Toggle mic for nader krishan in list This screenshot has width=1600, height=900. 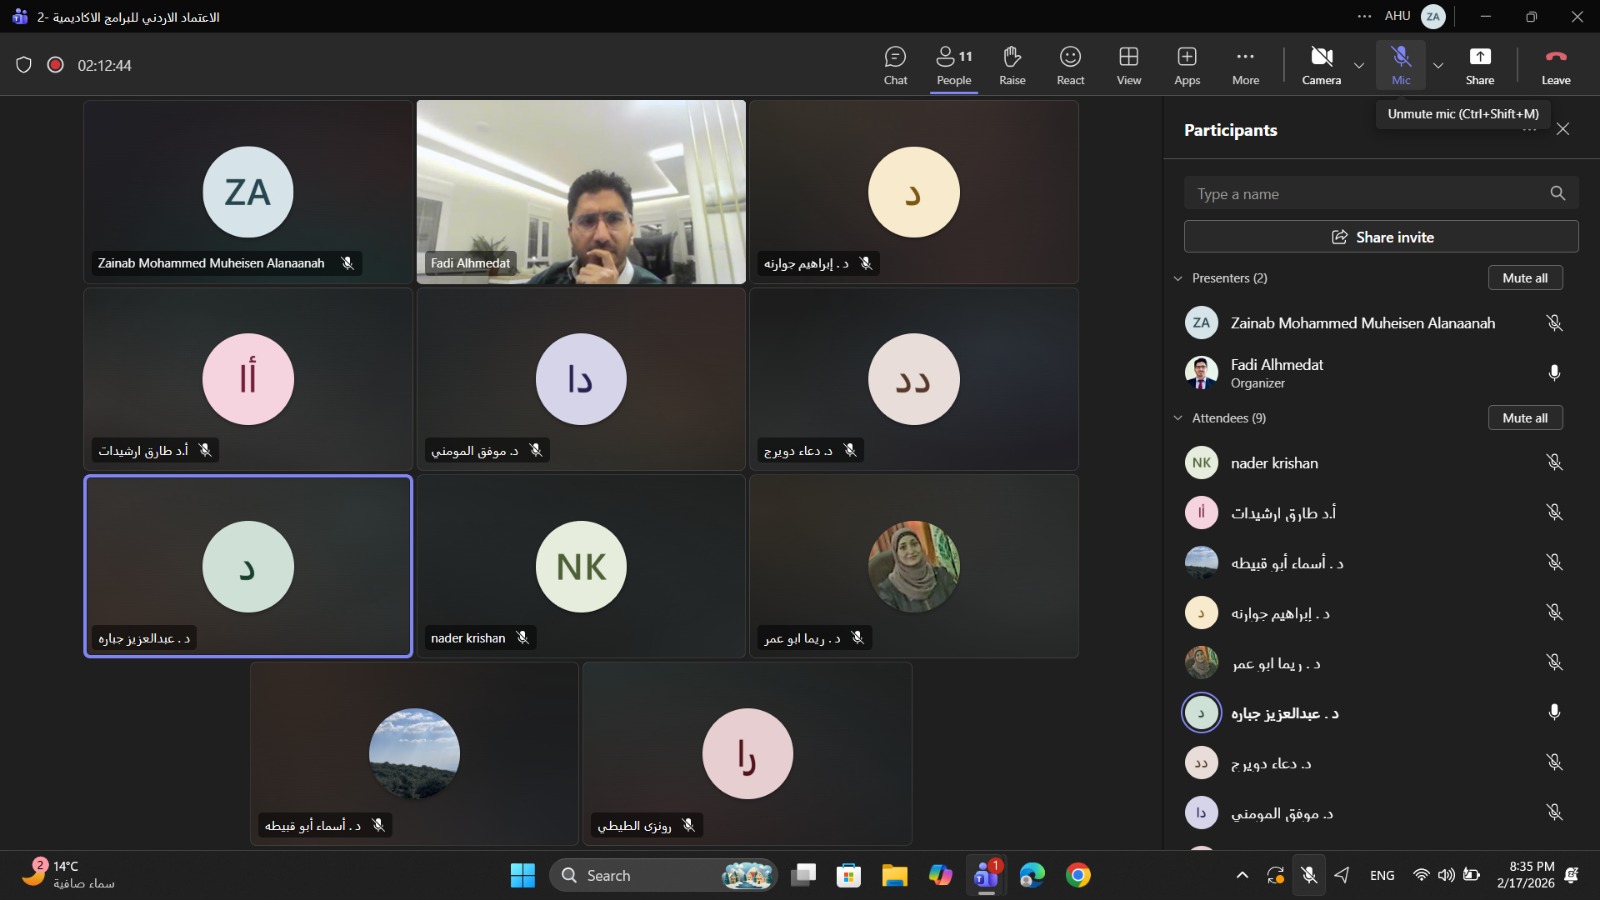pyautogui.click(x=1554, y=463)
